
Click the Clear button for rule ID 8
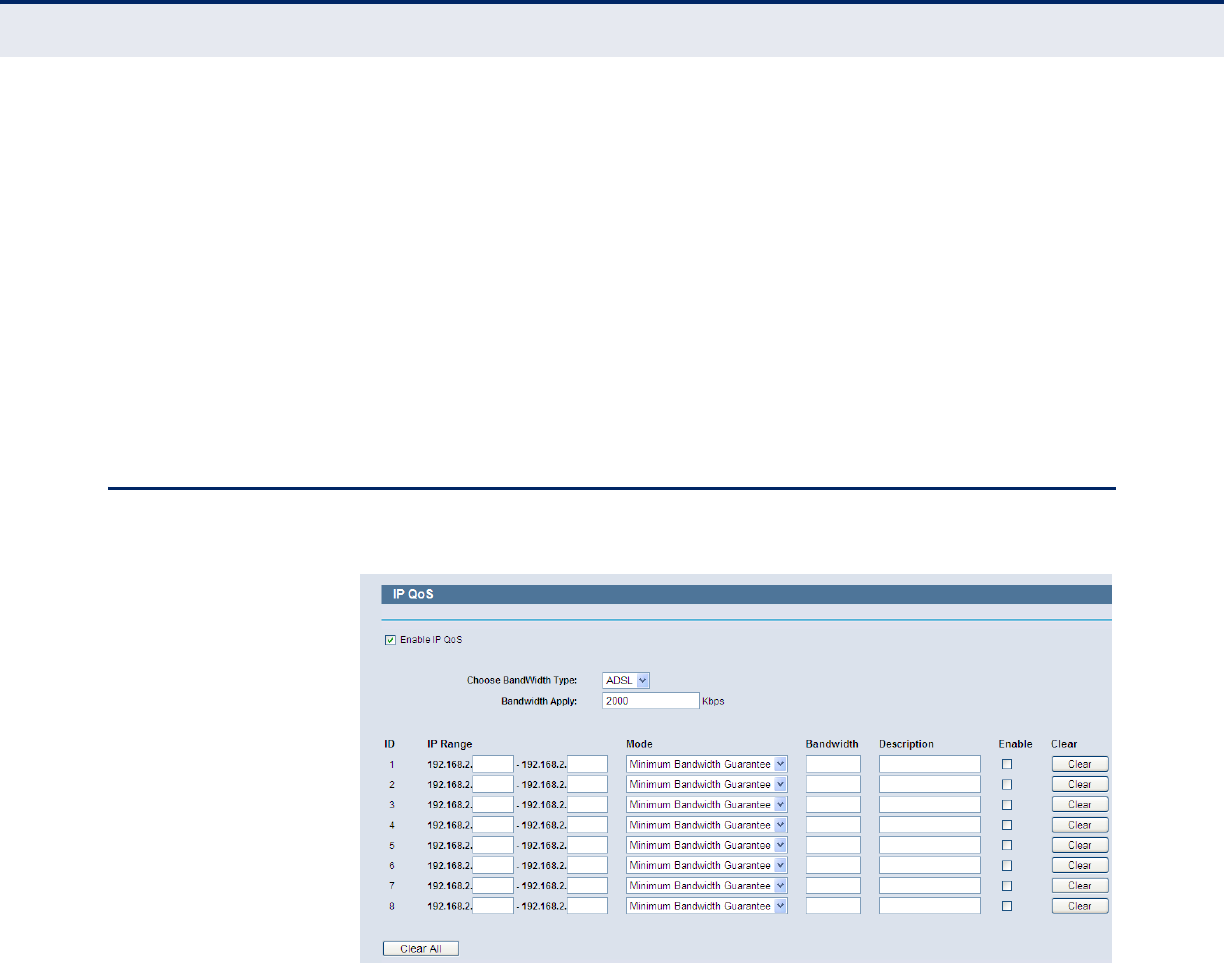click(x=1079, y=906)
